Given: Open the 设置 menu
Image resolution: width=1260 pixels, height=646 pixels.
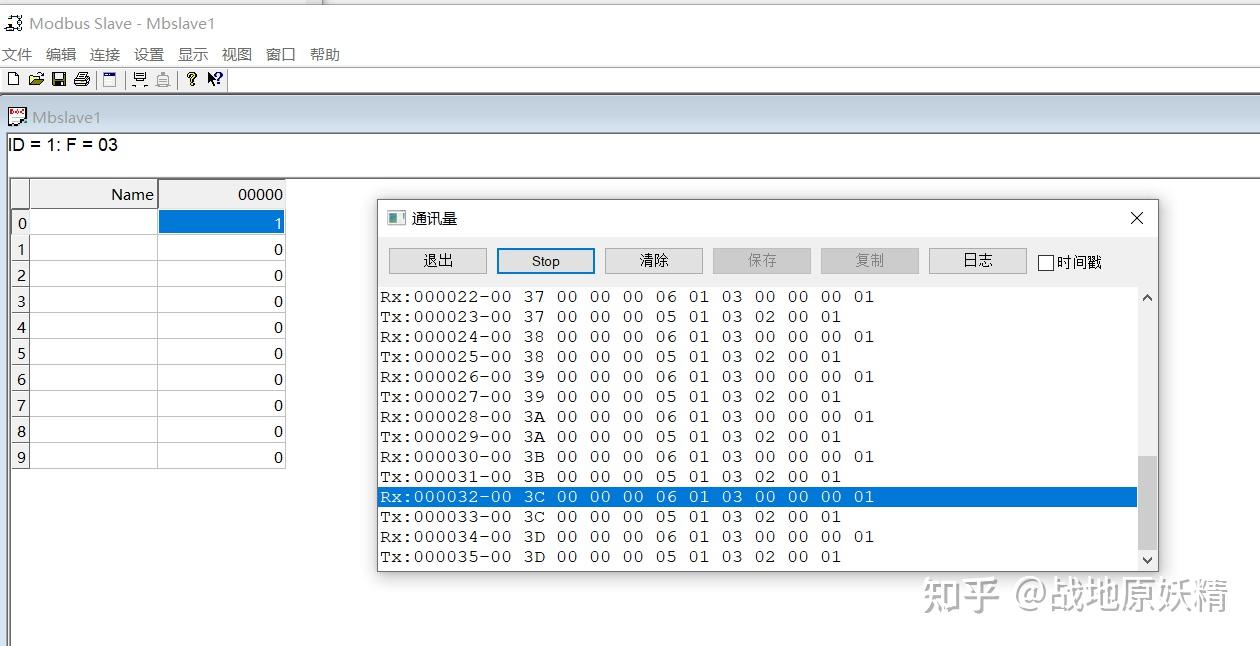Looking at the screenshot, I should [x=149, y=55].
